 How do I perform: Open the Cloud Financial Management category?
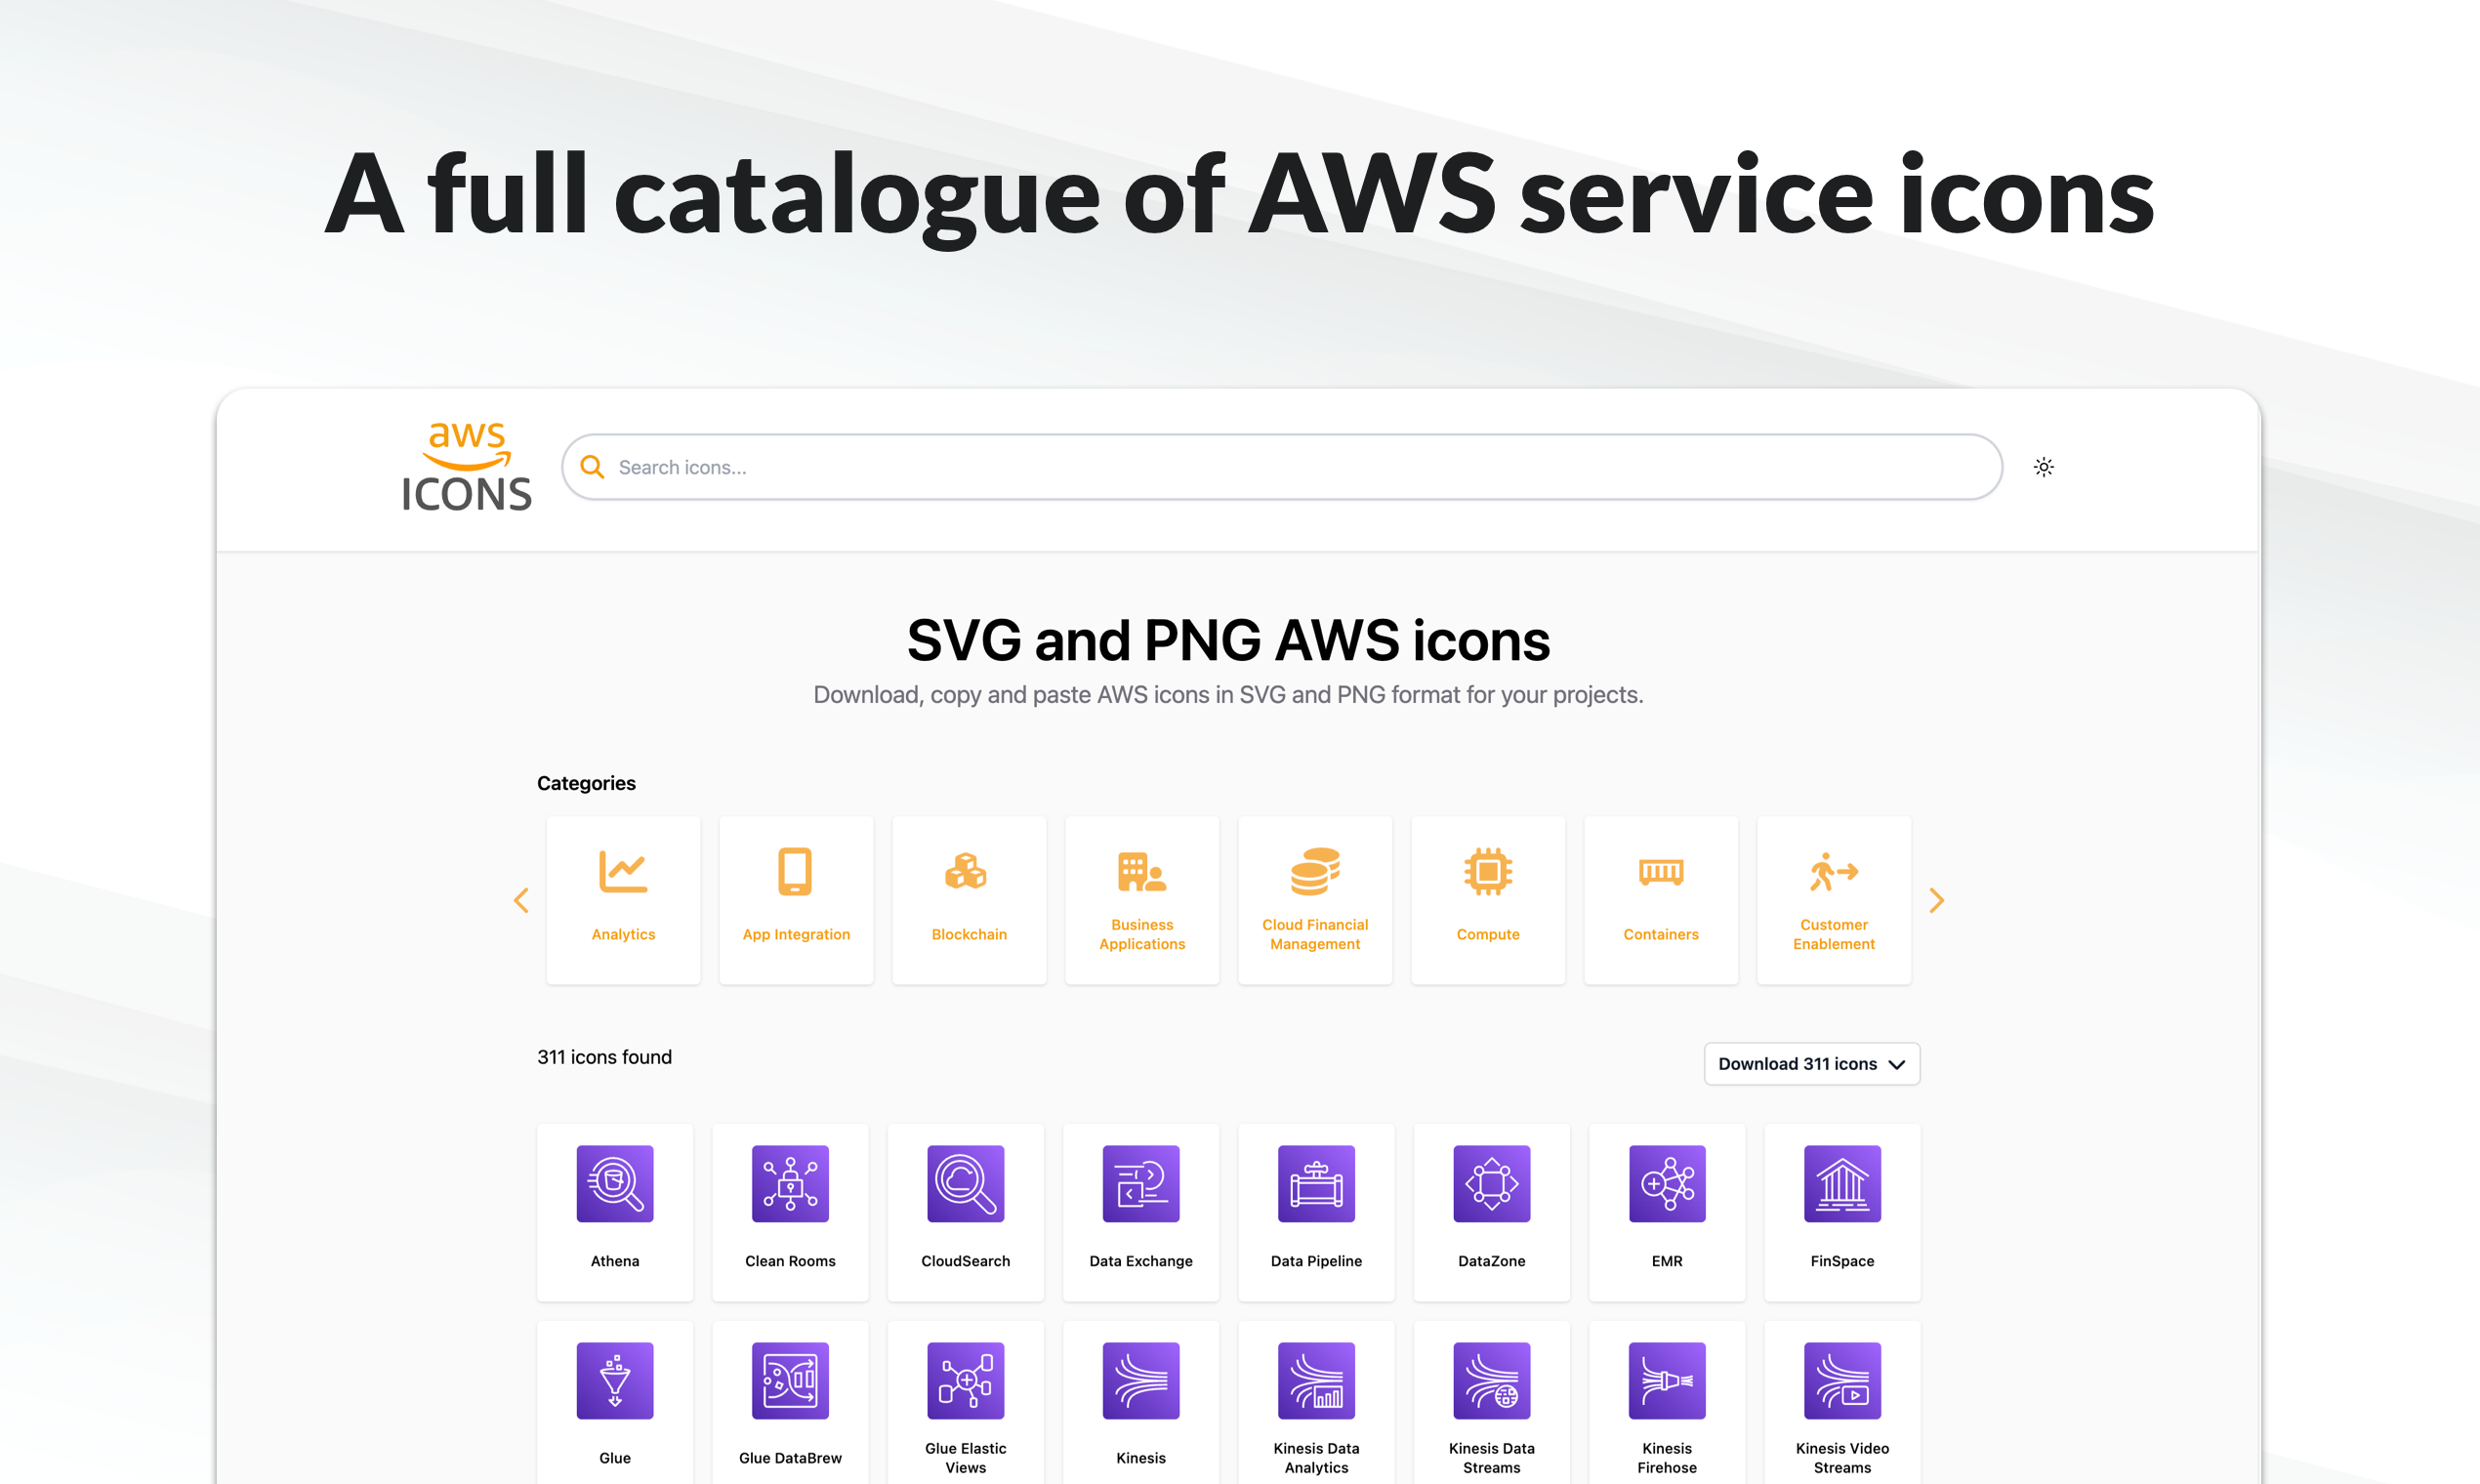pos(1315,900)
